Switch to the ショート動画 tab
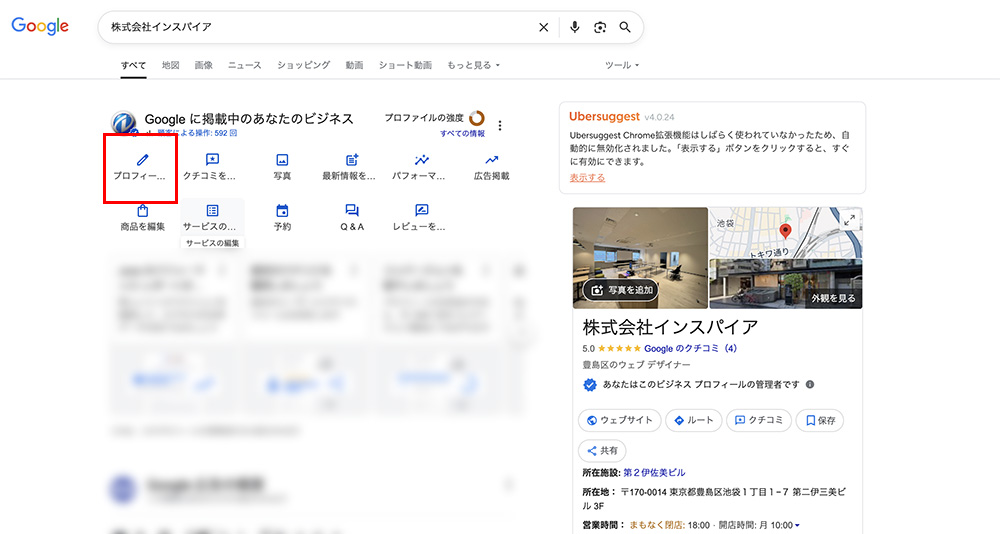 405,65
